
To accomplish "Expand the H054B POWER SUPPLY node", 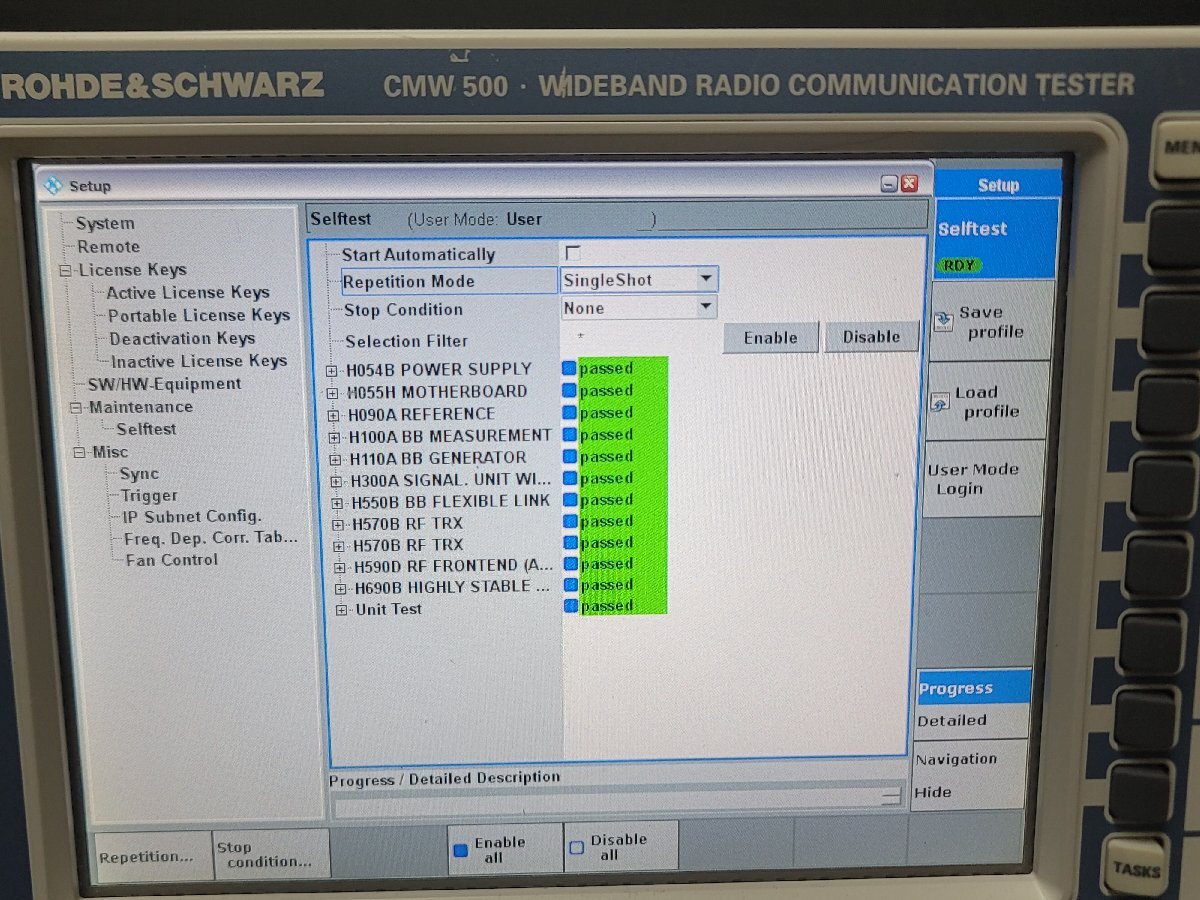I will point(332,371).
